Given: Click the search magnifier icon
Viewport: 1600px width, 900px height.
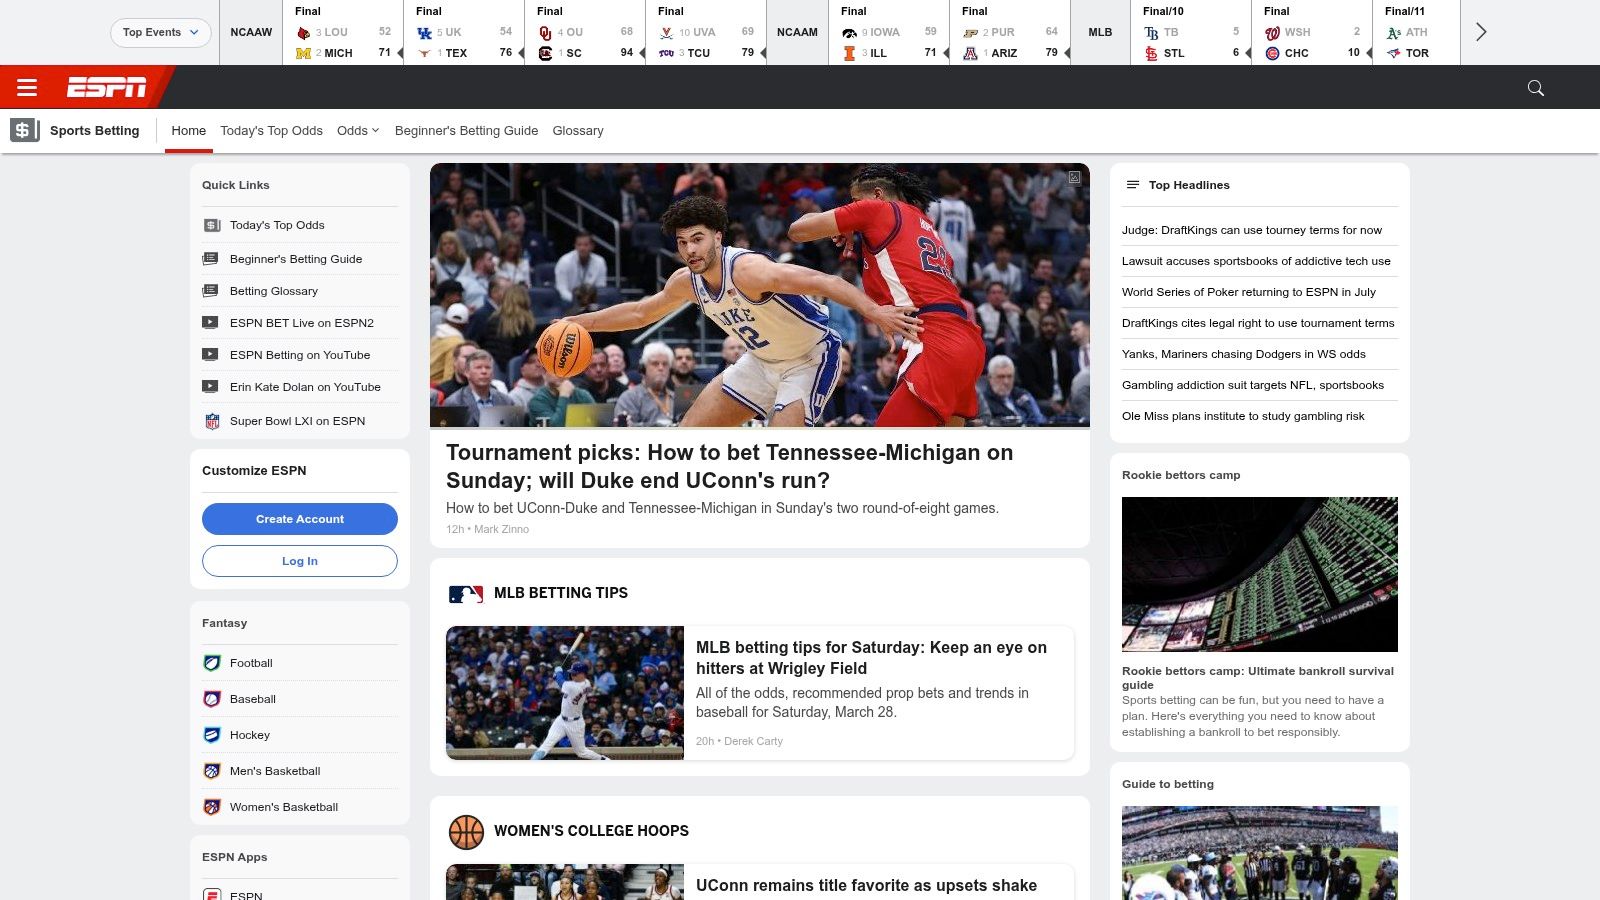Looking at the screenshot, I should (1534, 88).
